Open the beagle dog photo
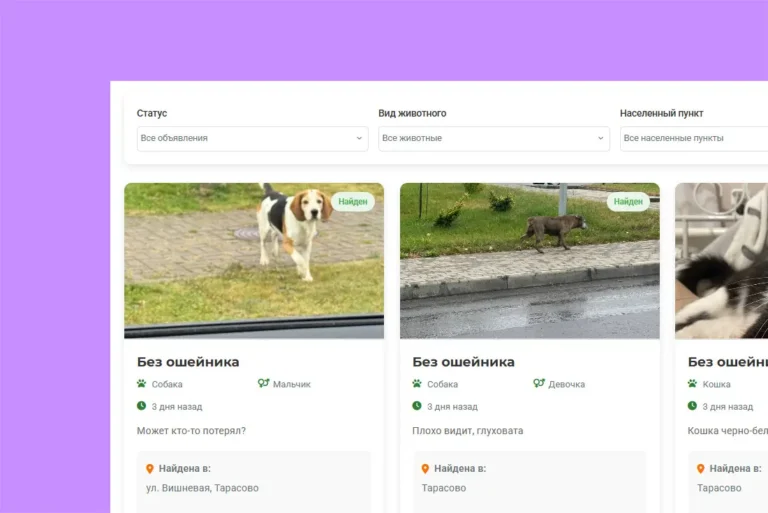 click(254, 260)
